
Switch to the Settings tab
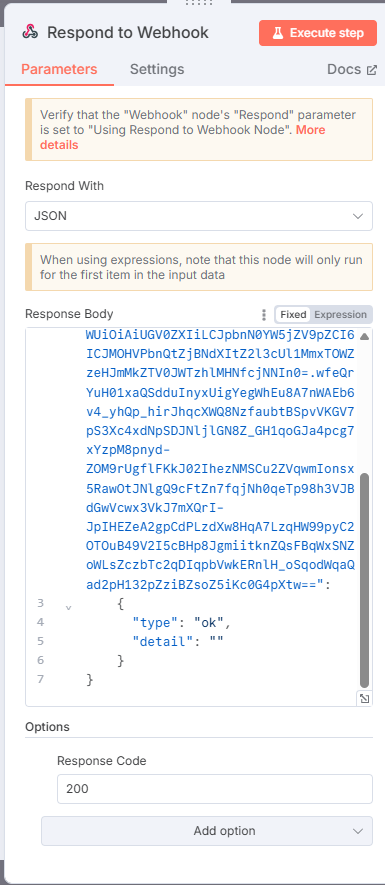click(x=157, y=69)
